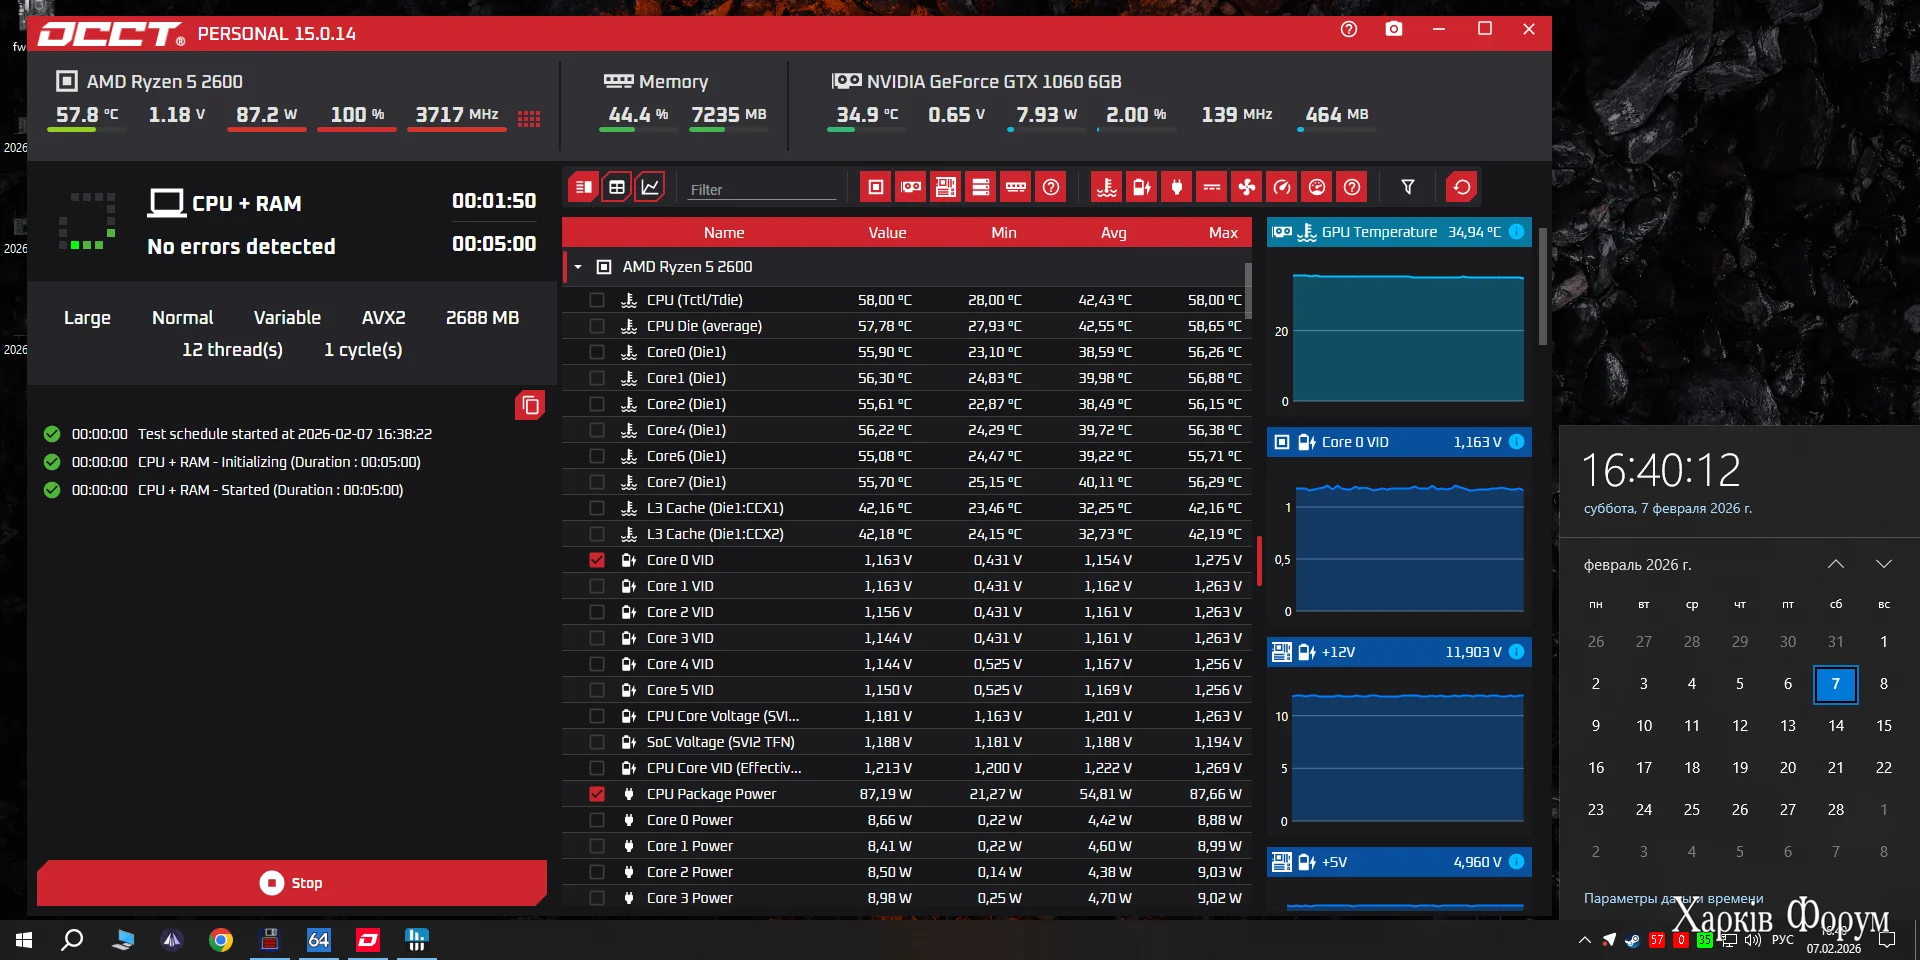This screenshot has width=1920, height=960.
Task: Toggle the fan sensor filter icon
Action: tap(1247, 187)
